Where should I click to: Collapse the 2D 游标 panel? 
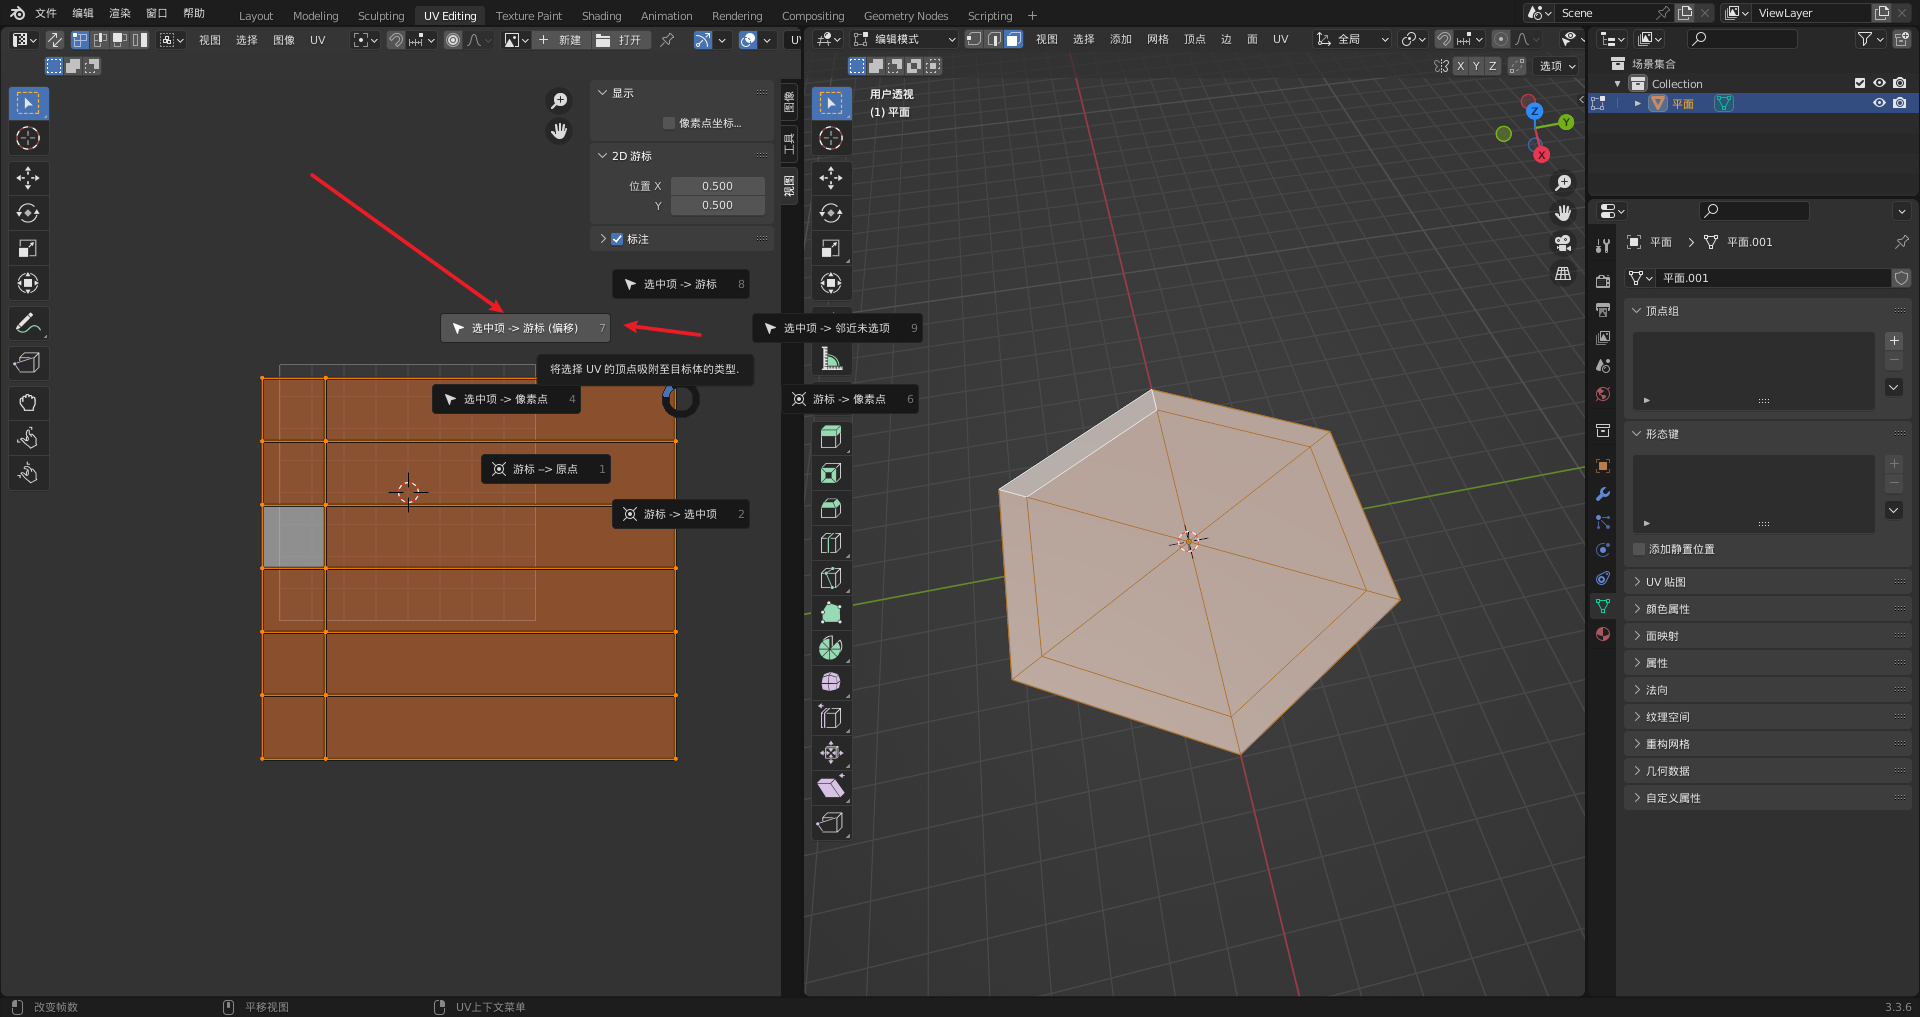(x=631, y=156)
